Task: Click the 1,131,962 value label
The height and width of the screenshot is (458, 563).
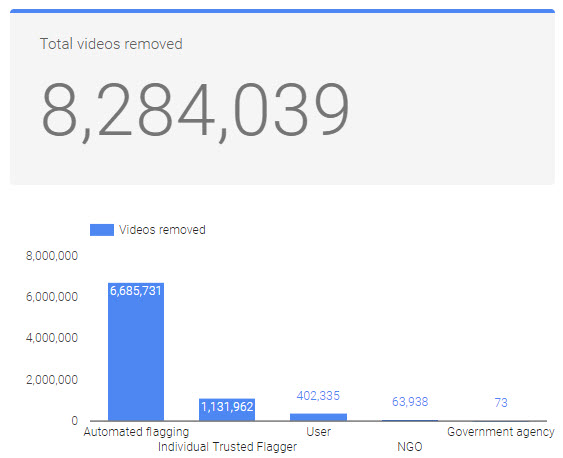Action: (227, 407)
